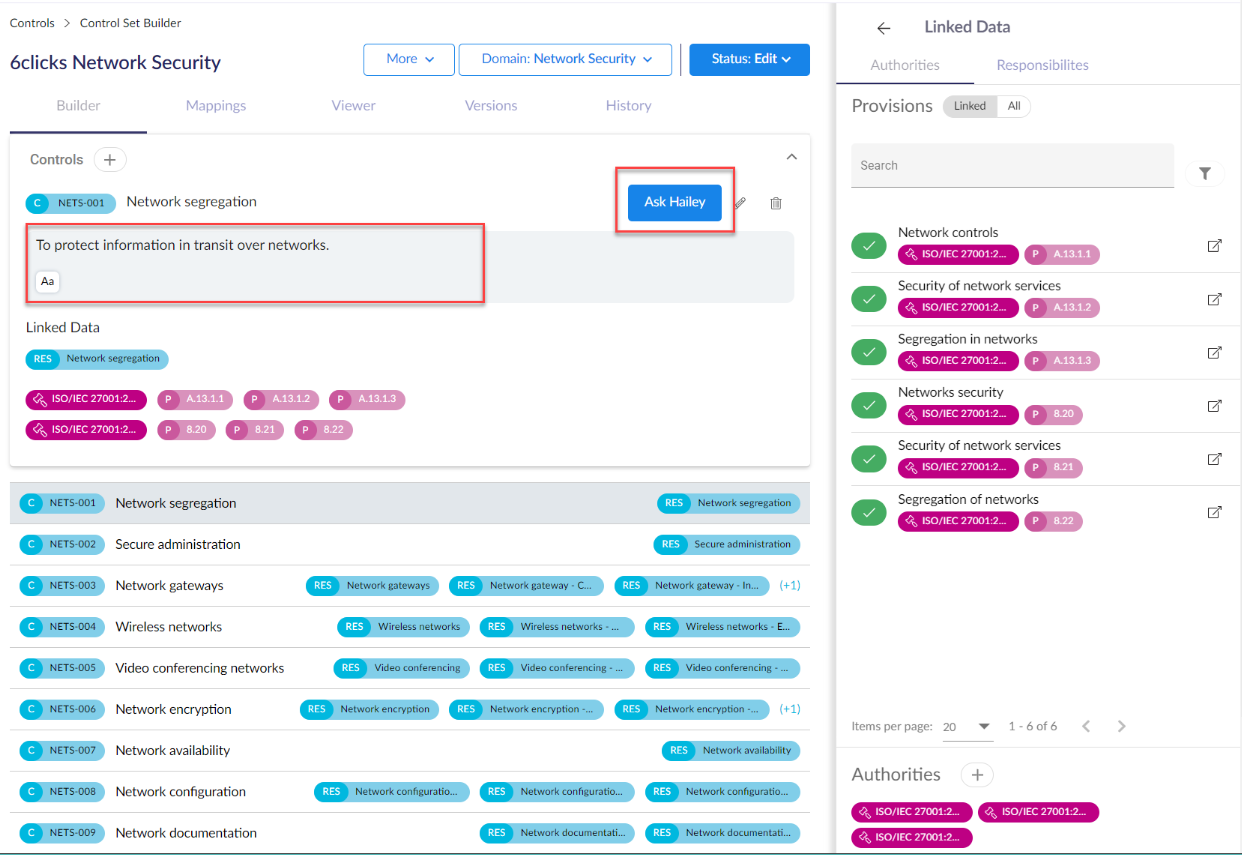The image size is (1242, 855).
Task: Expand the Status: Edit dropdown
Action: click(x=750, y=59)
